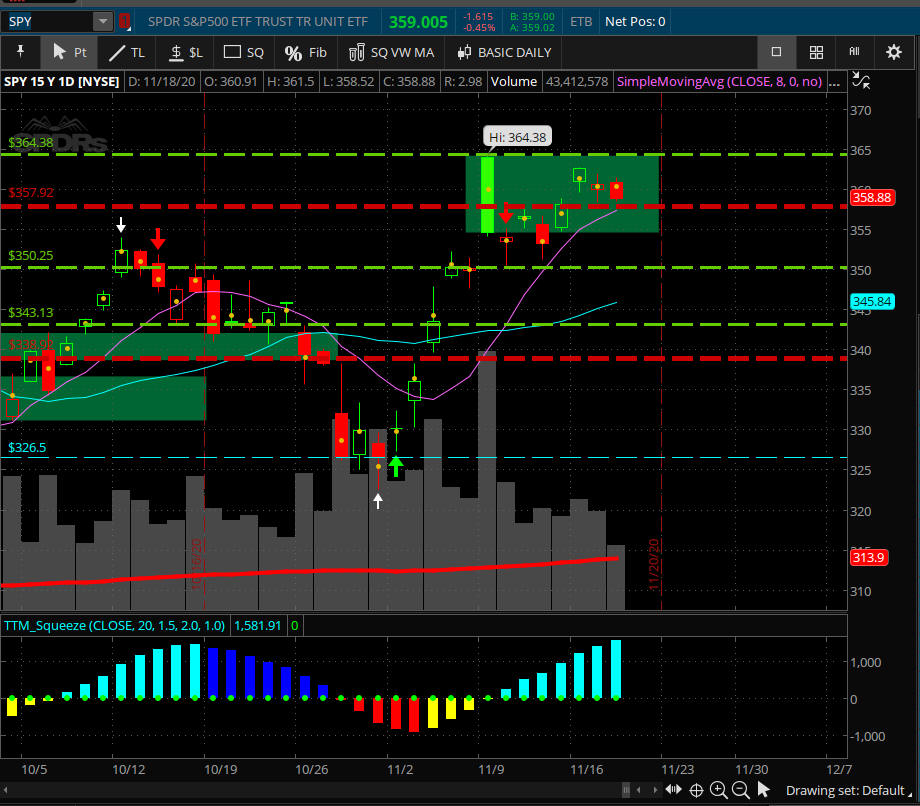
Task: Click the SPY symbol input field
Action: (x=47, y=22)
